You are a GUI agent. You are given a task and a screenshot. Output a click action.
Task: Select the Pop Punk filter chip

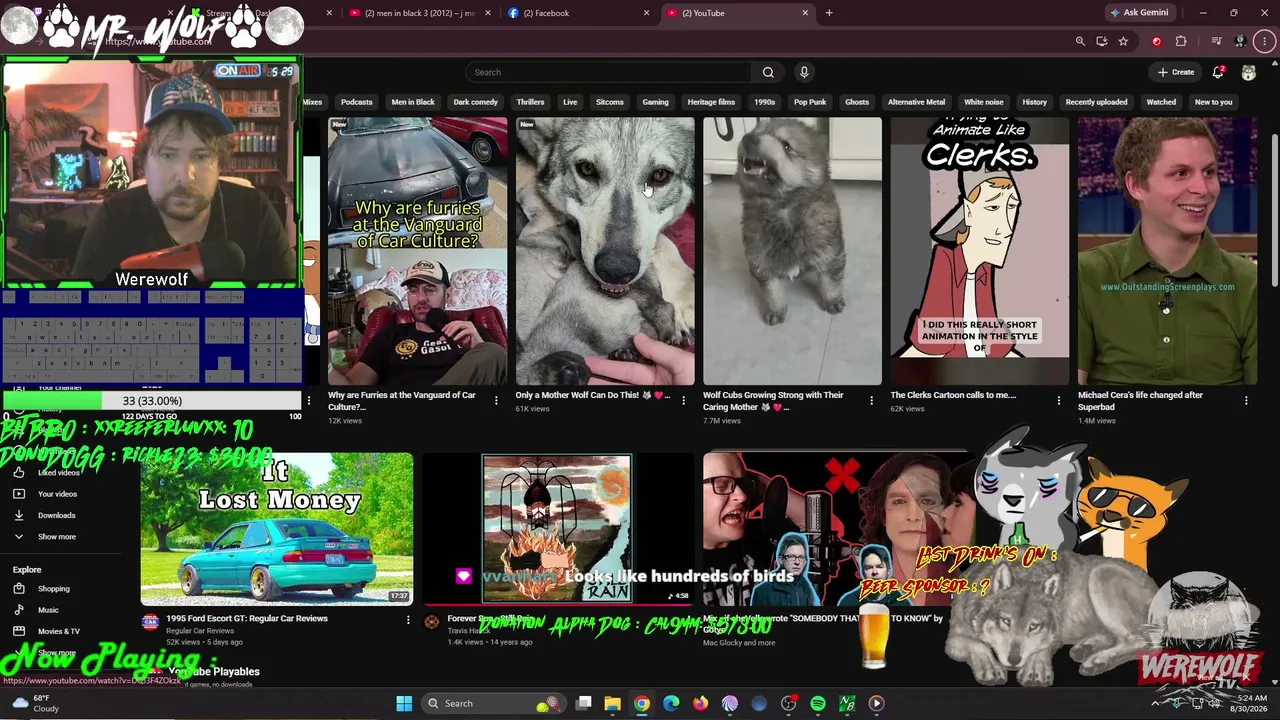tap(810, 102)
